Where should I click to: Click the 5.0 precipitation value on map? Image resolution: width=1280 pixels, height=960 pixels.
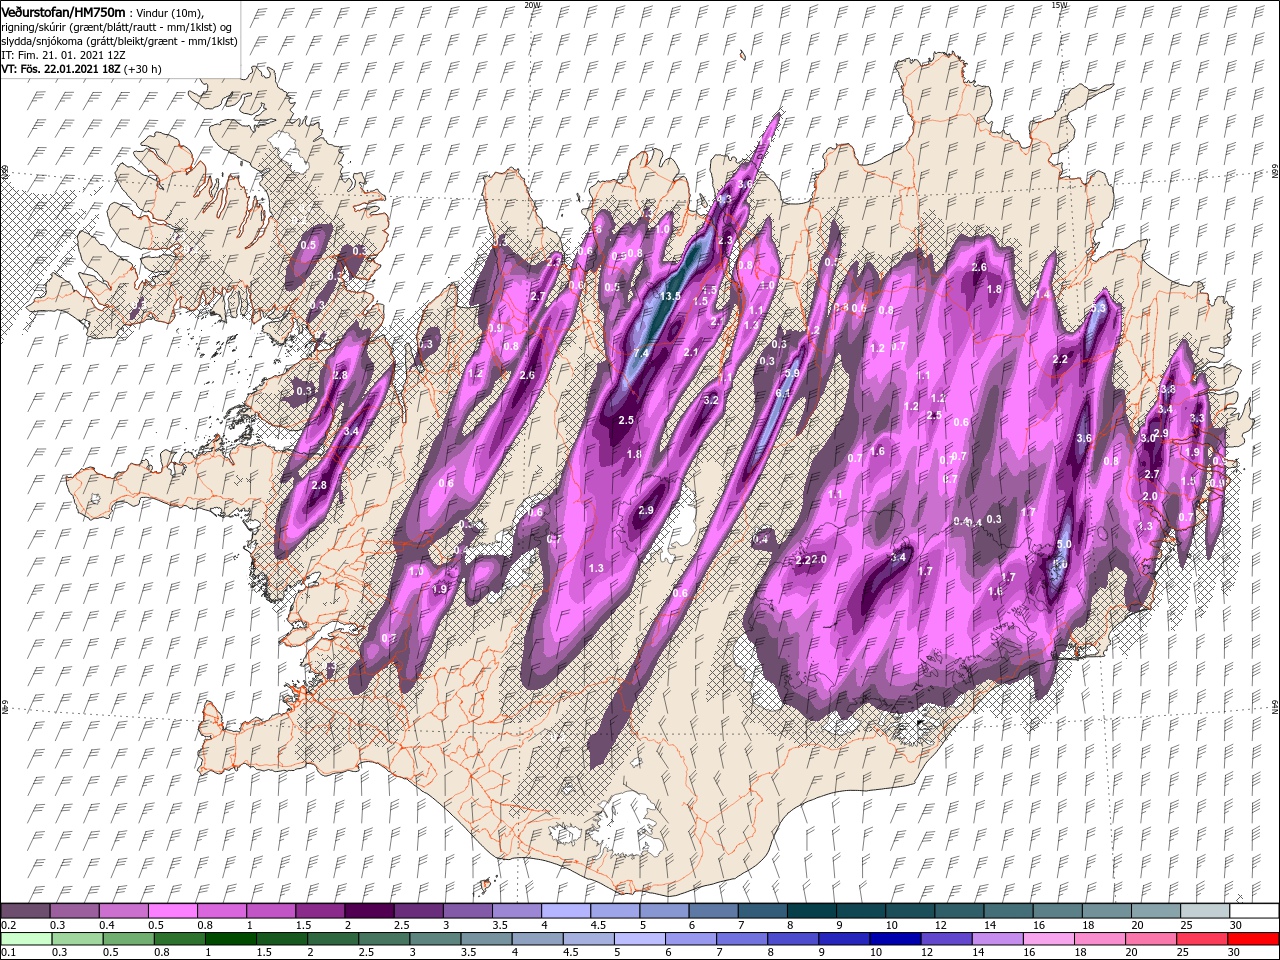pyautogui.click(x=1064, y=544)
